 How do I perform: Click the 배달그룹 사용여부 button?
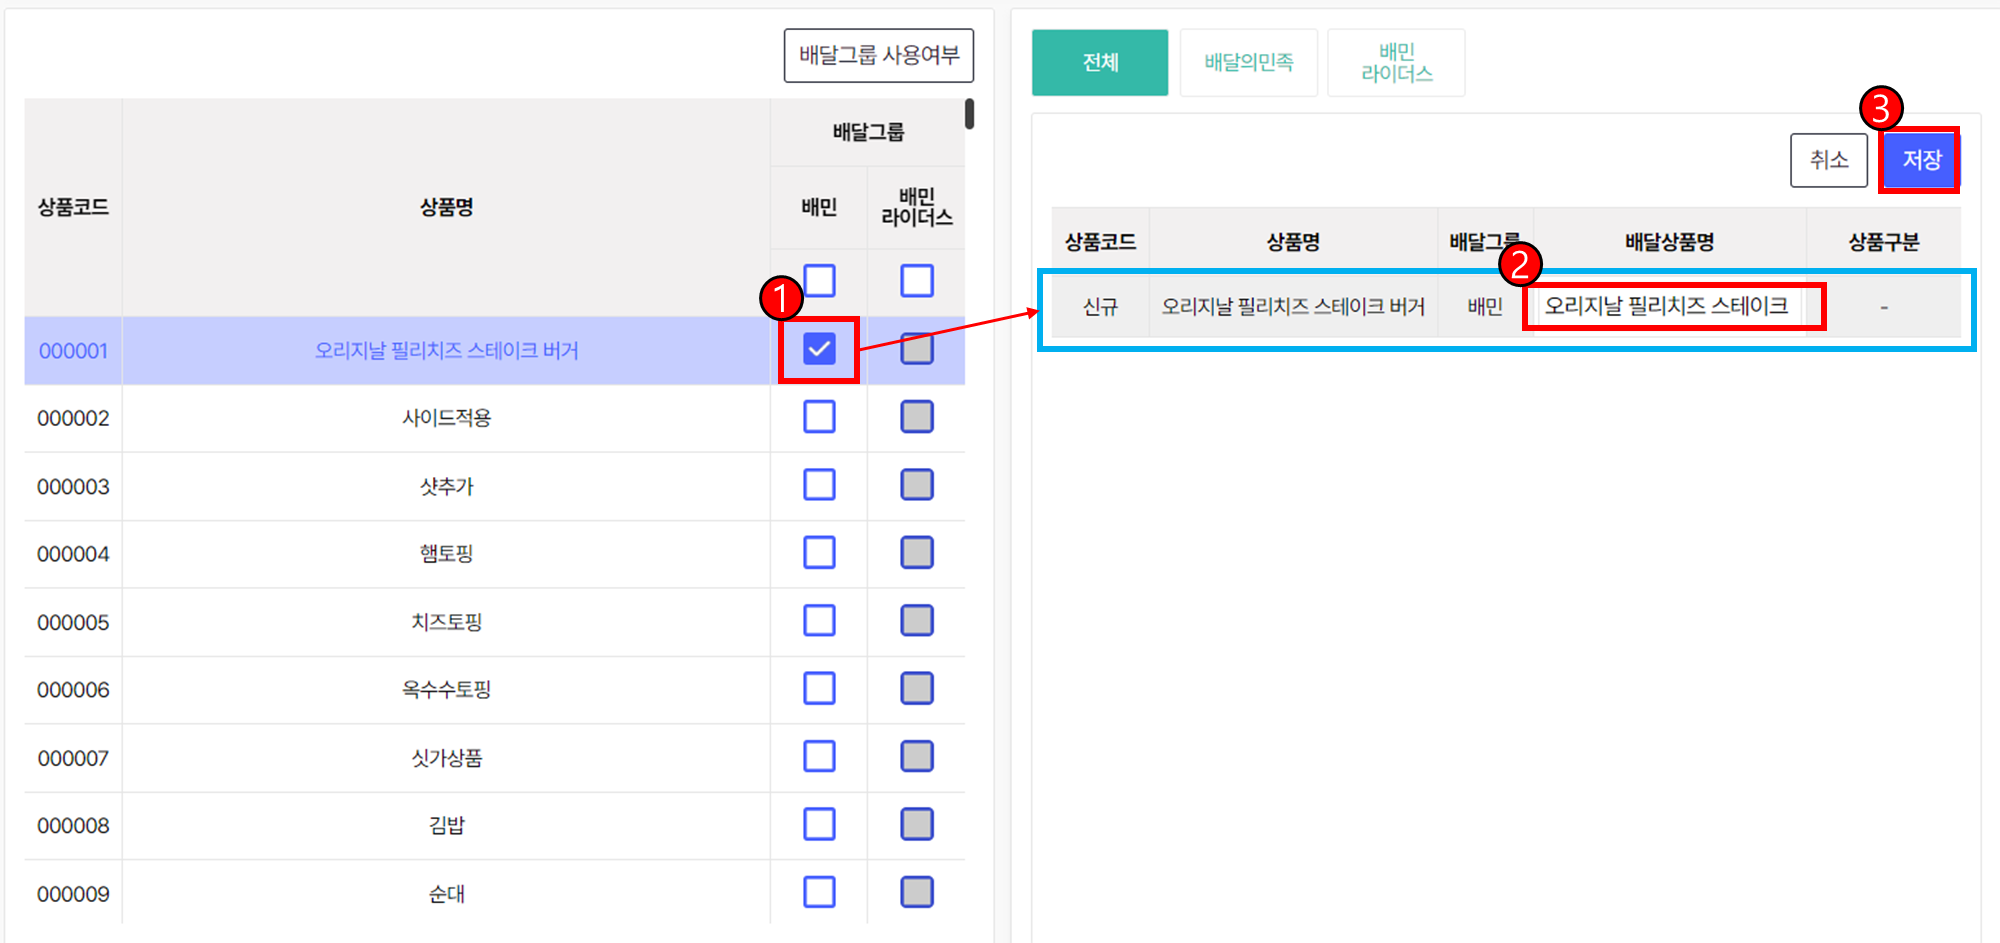(x=878, y=56)
